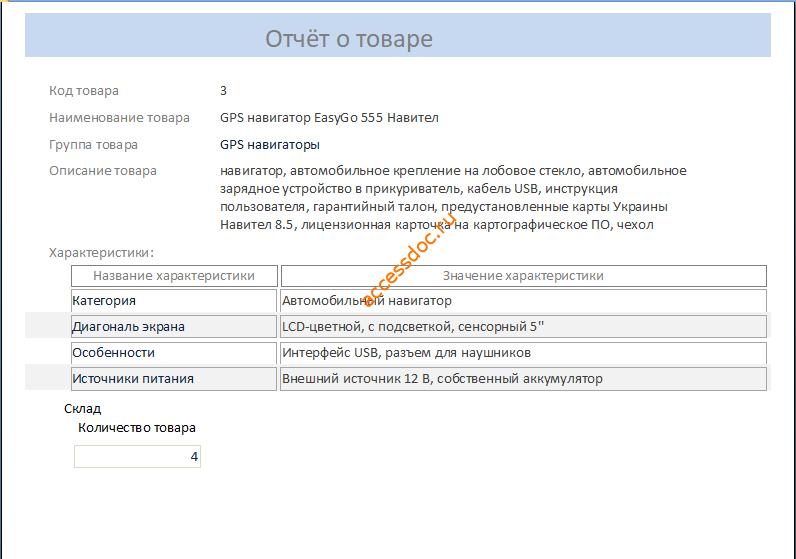Click the "LCD-цветной, с подсветкой, сенсорный 5"" cell
Viewport: 796px width, 559px height.
tap(523, 326)
